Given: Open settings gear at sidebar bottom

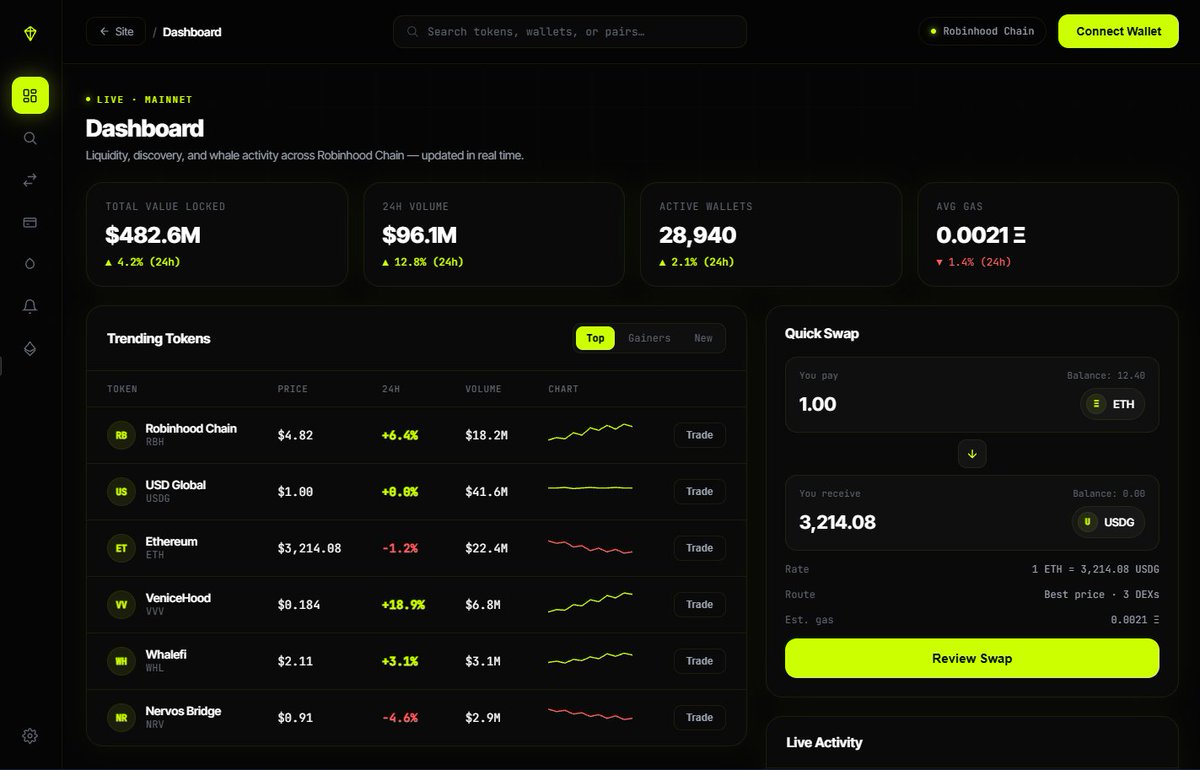Looking at the screenshot, I should coord(30,736).
